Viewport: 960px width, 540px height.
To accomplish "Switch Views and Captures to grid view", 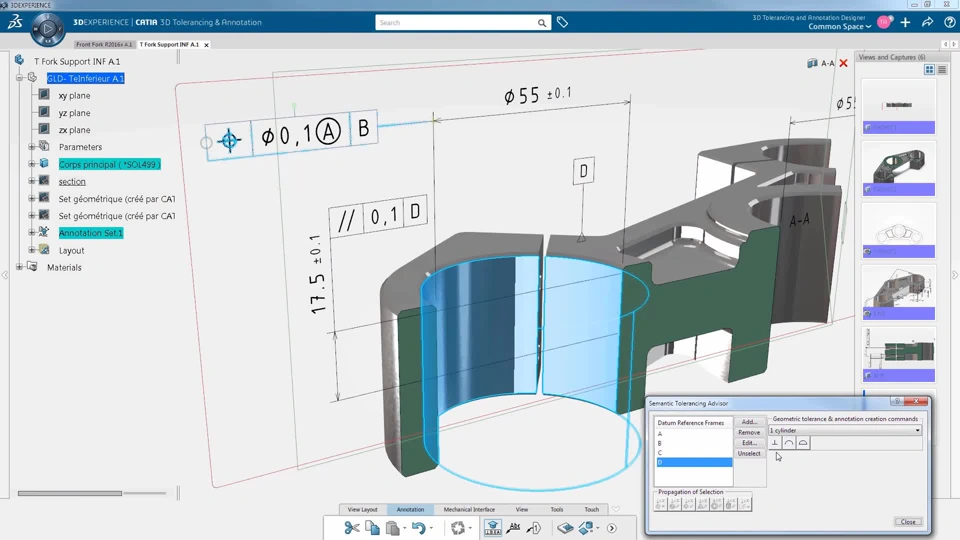I will [929, 70].
